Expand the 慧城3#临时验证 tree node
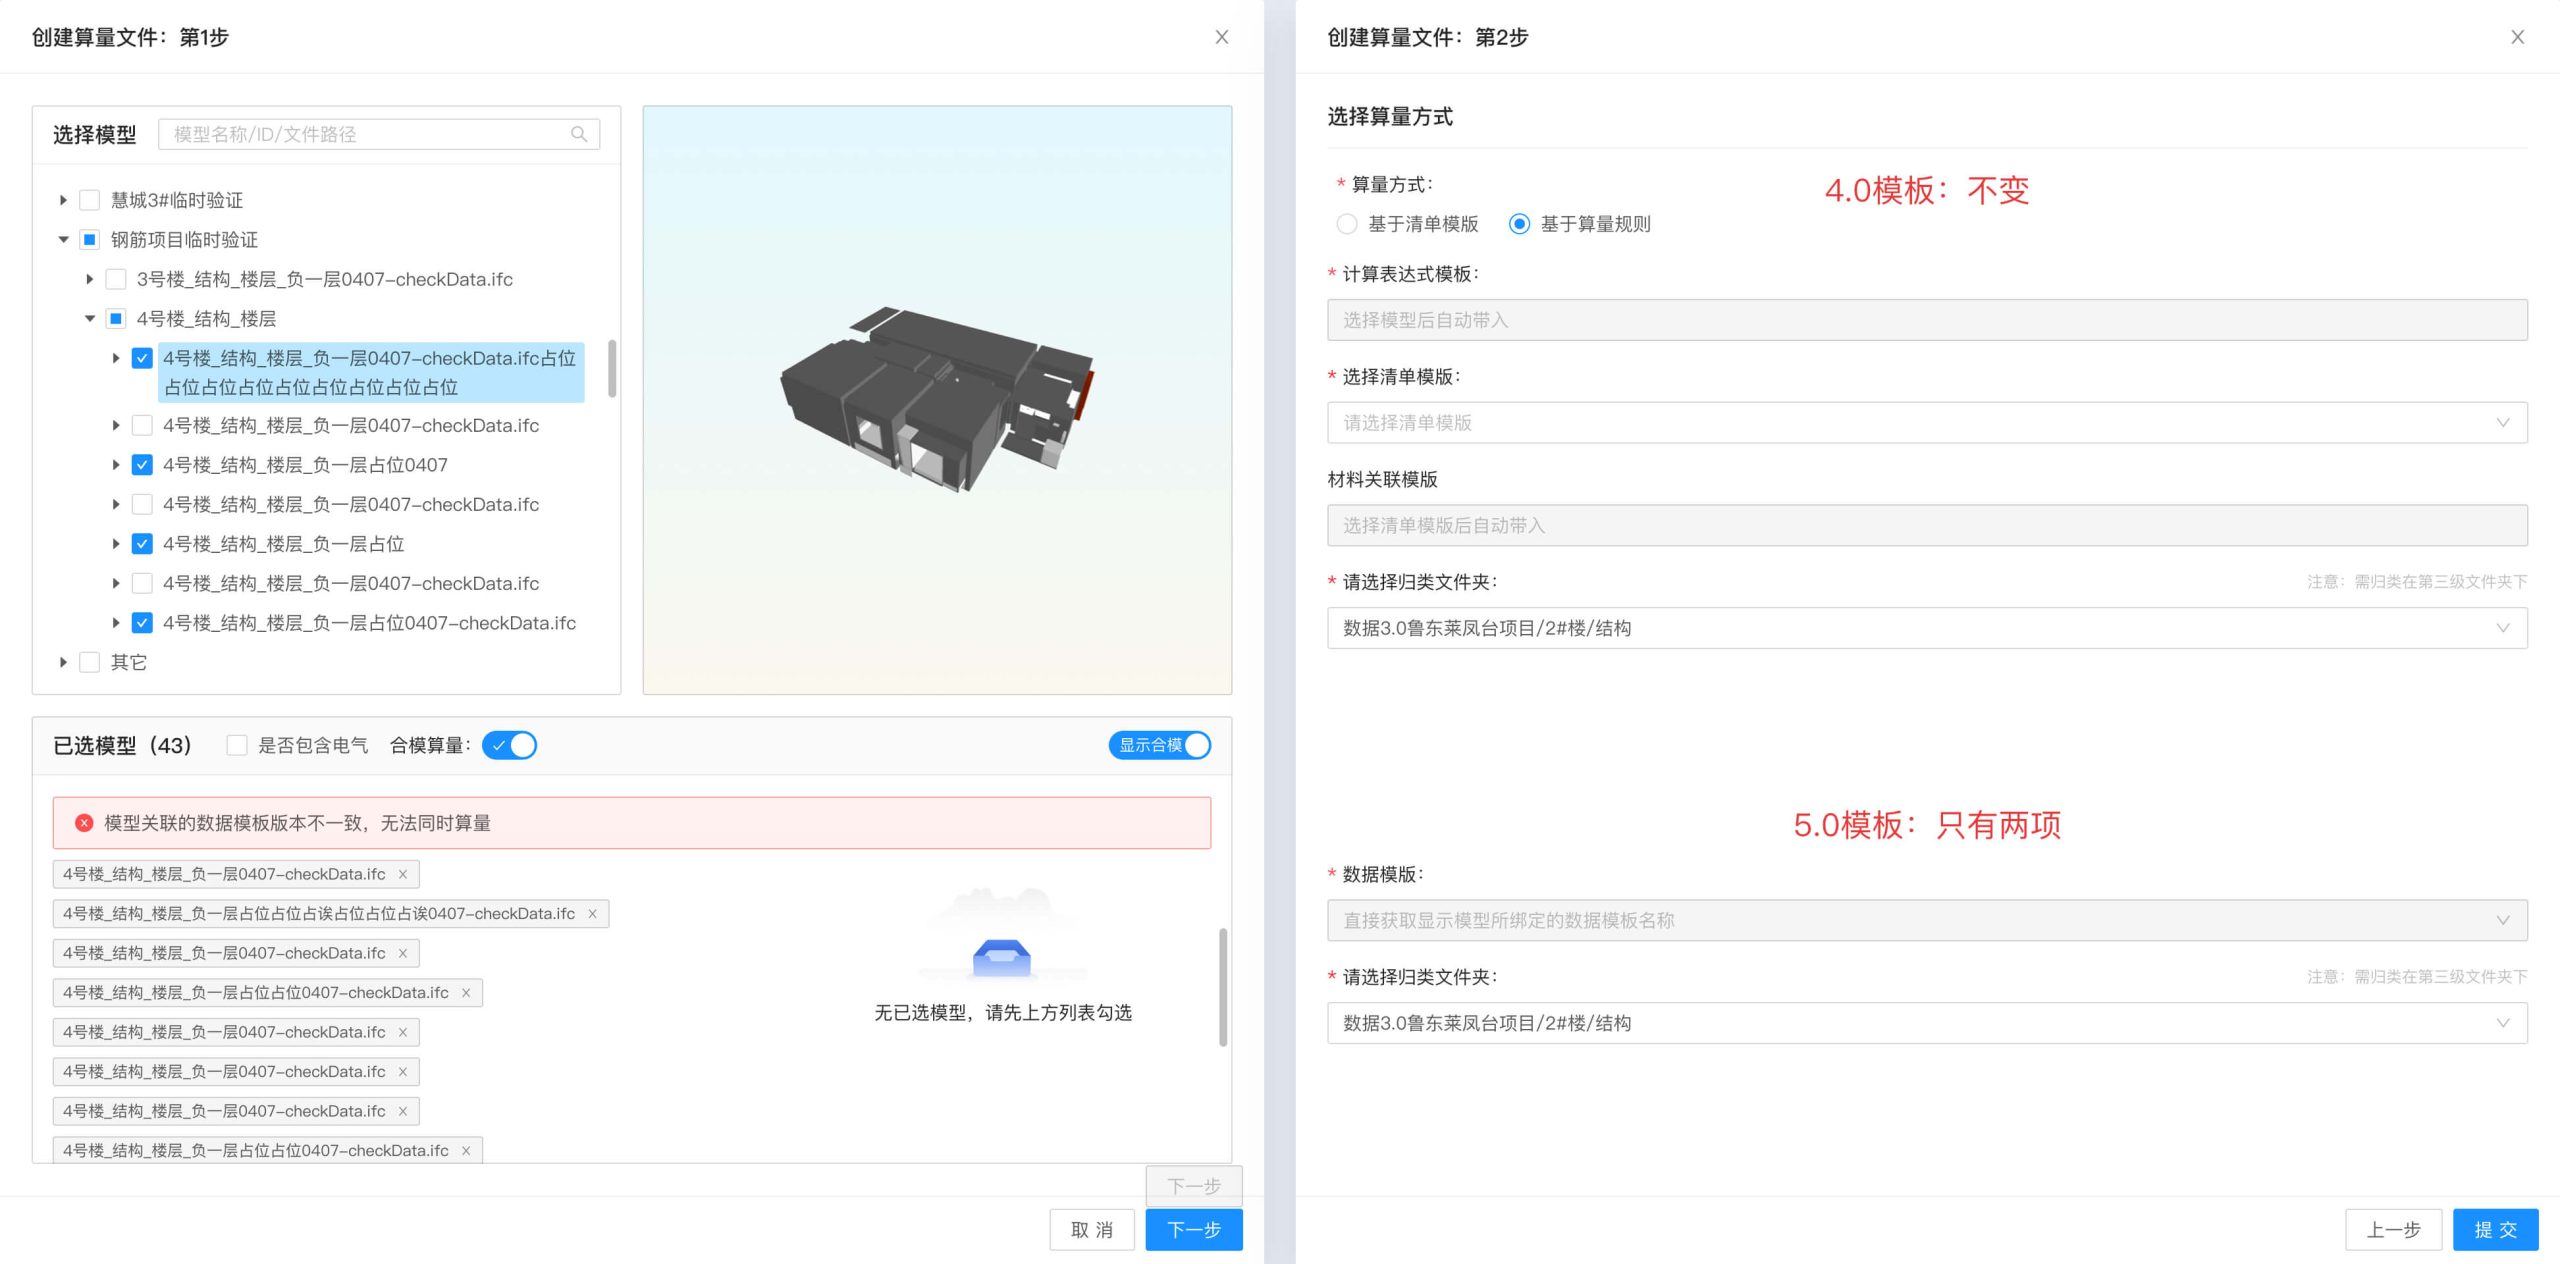The width and height of the screenshot is (2560, 1264). [x=63, y=200]
